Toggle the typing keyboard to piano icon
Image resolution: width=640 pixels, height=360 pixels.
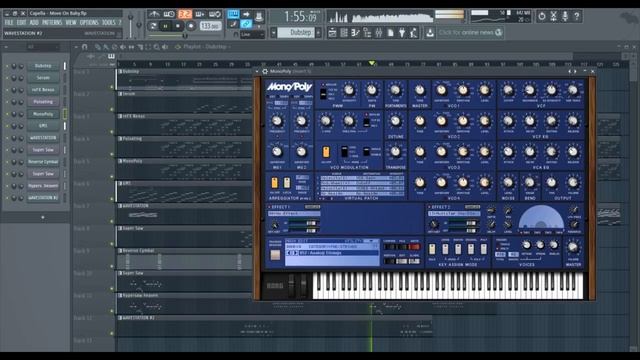click(x=233, y=14)
